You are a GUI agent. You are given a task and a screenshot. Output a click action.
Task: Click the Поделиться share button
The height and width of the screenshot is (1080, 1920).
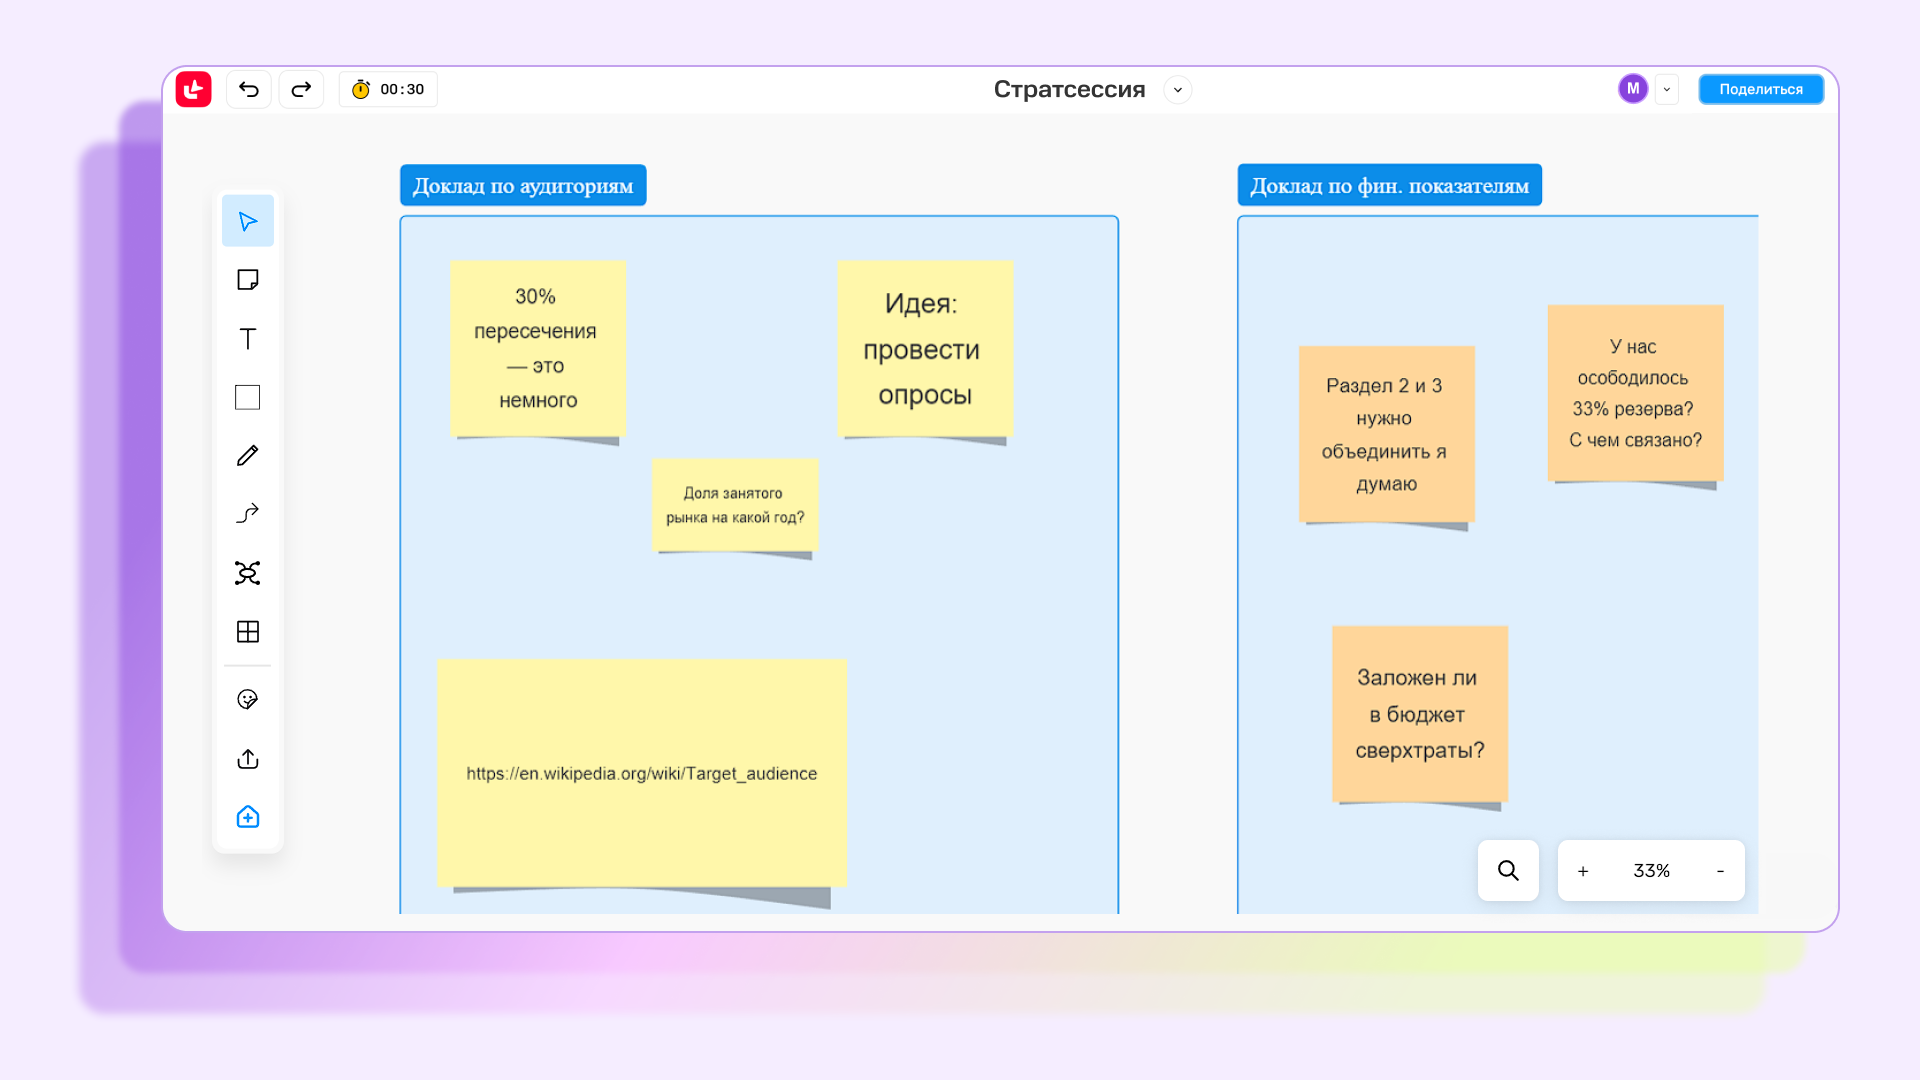point(1760,90)
